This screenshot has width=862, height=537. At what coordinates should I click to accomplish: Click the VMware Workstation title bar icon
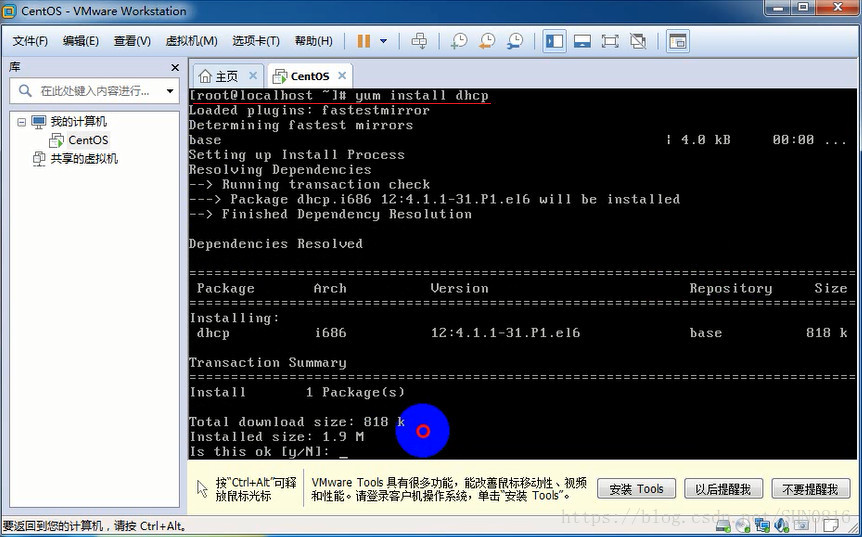[9, 10]
